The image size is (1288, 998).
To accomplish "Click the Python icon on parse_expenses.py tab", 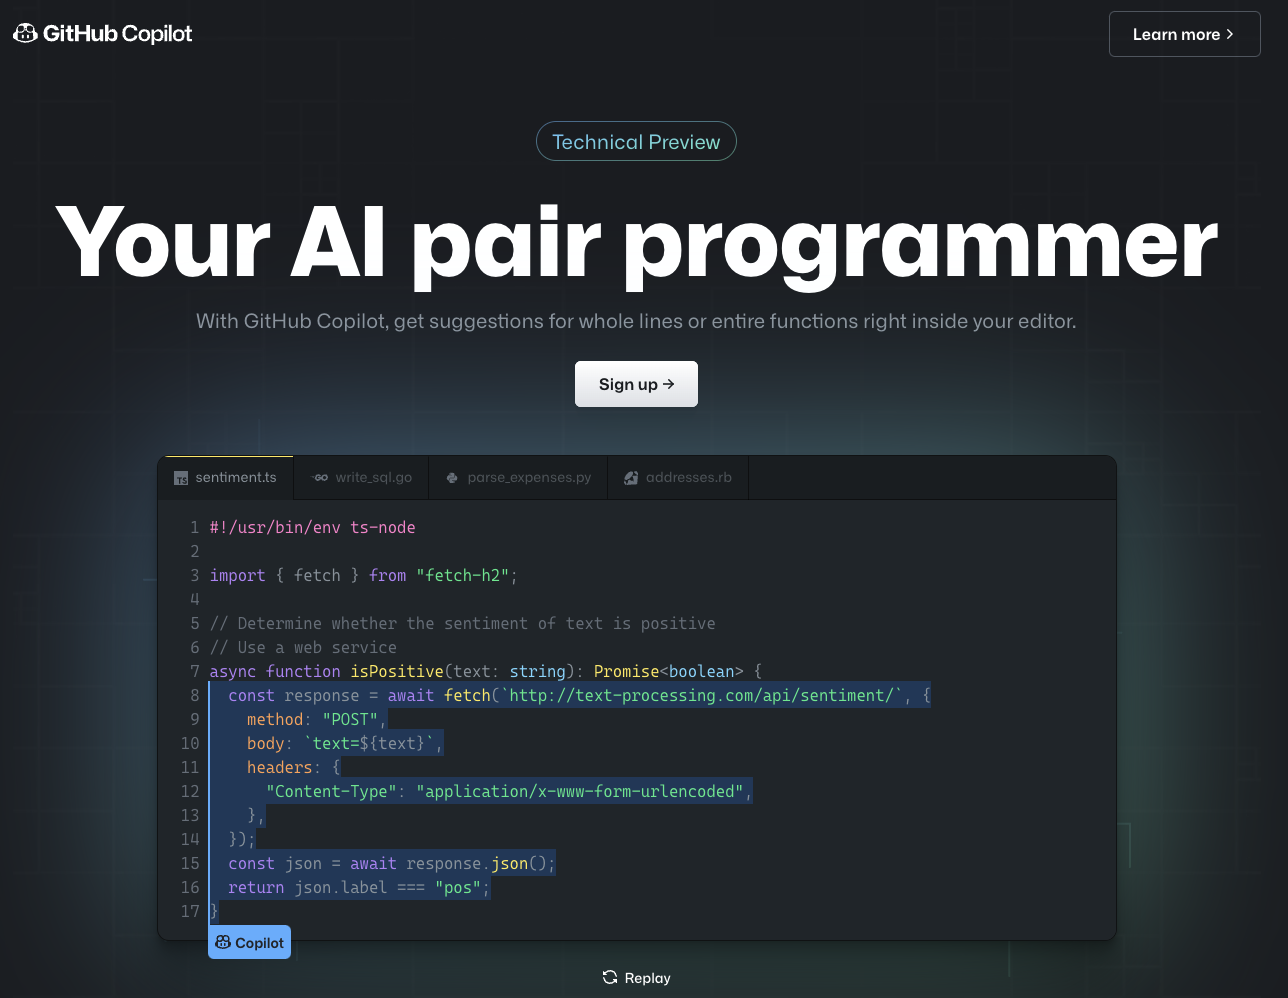I will point(452,478).
